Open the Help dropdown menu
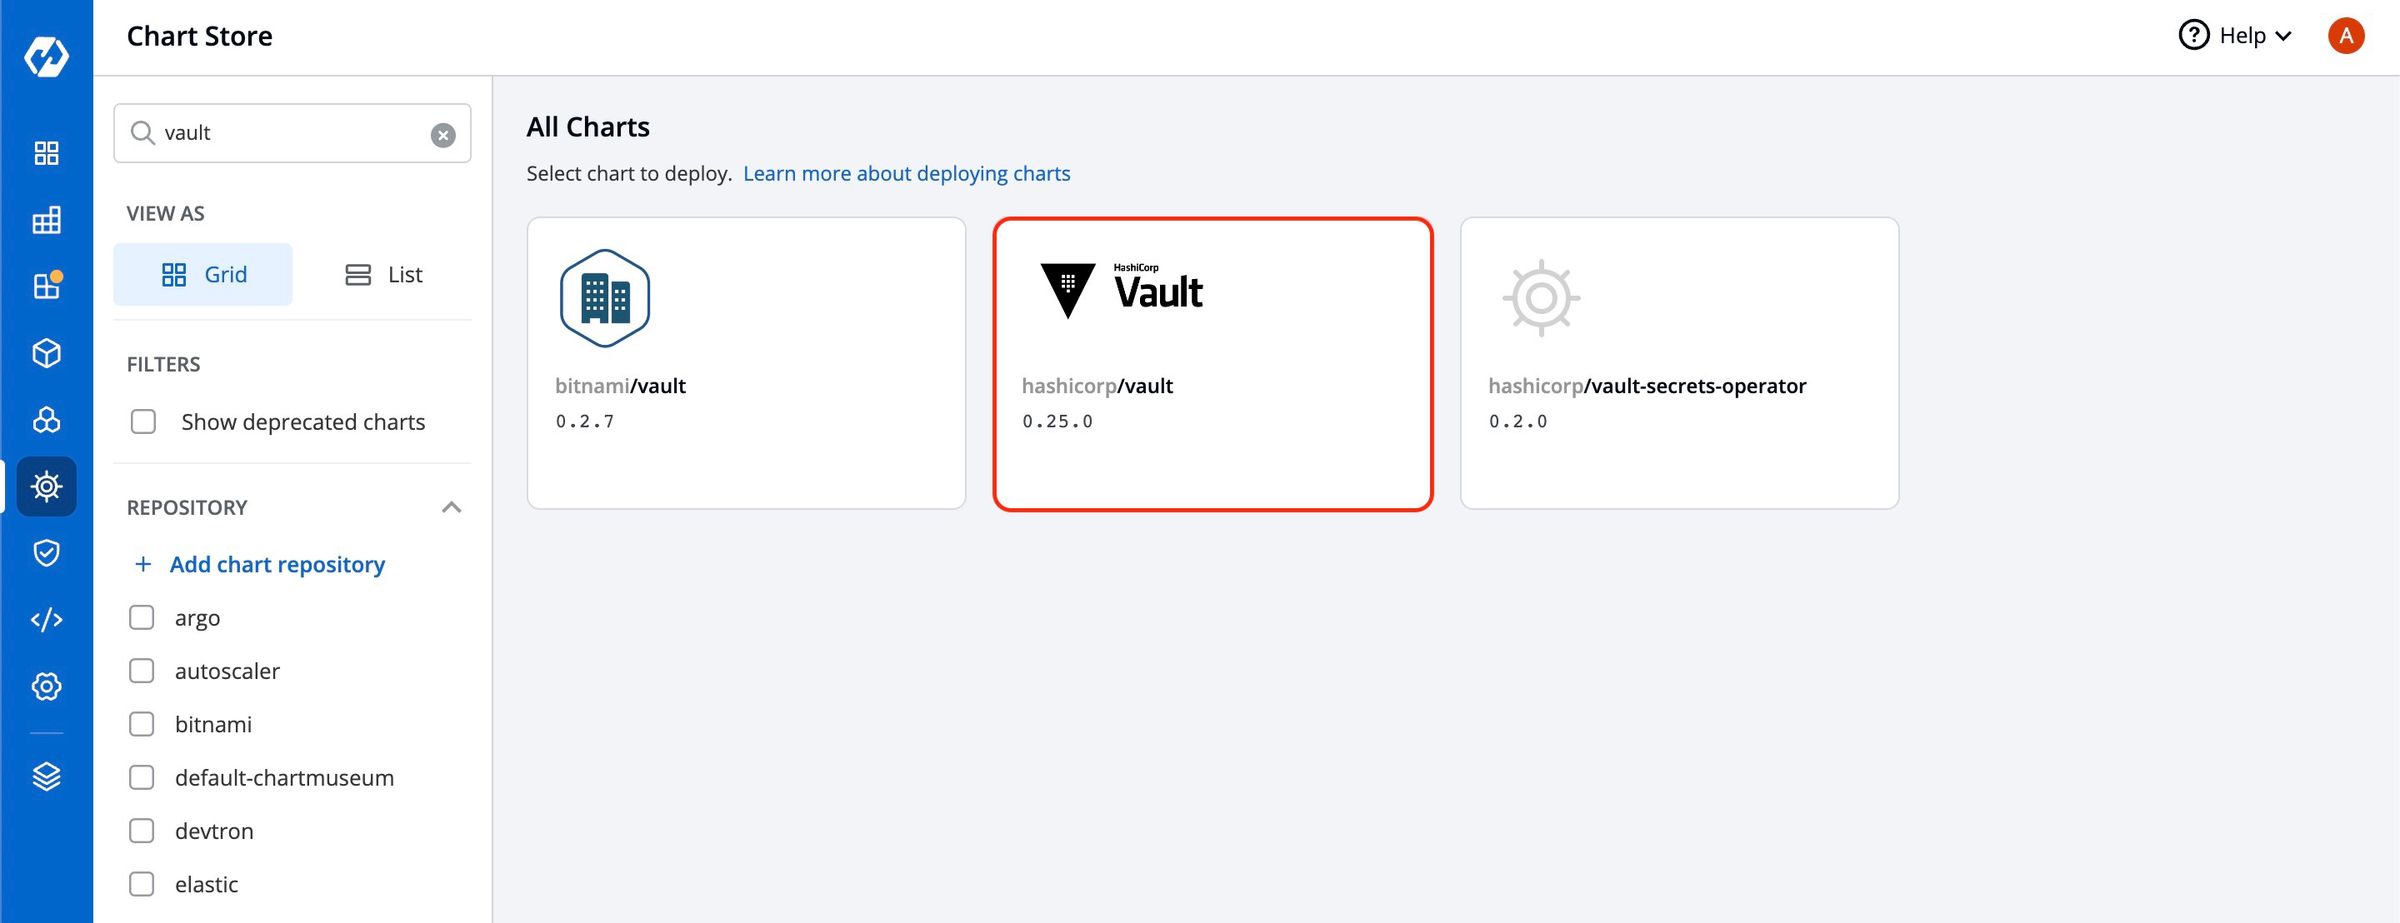The height and width of the screenshot is (923, 2400). 2236,36
